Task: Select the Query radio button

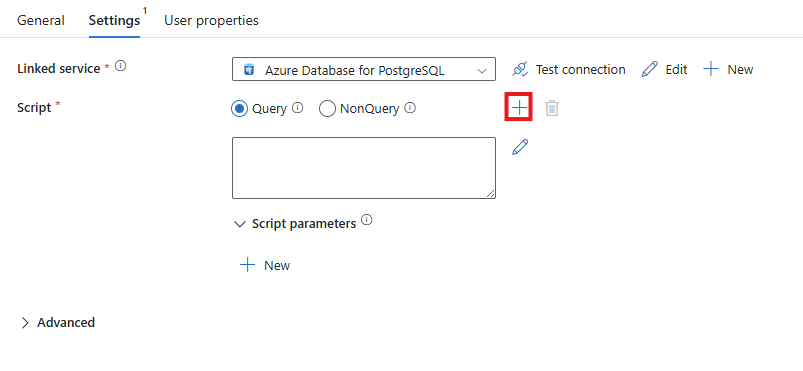Action: pyautogui.click(x=239, y=109)
